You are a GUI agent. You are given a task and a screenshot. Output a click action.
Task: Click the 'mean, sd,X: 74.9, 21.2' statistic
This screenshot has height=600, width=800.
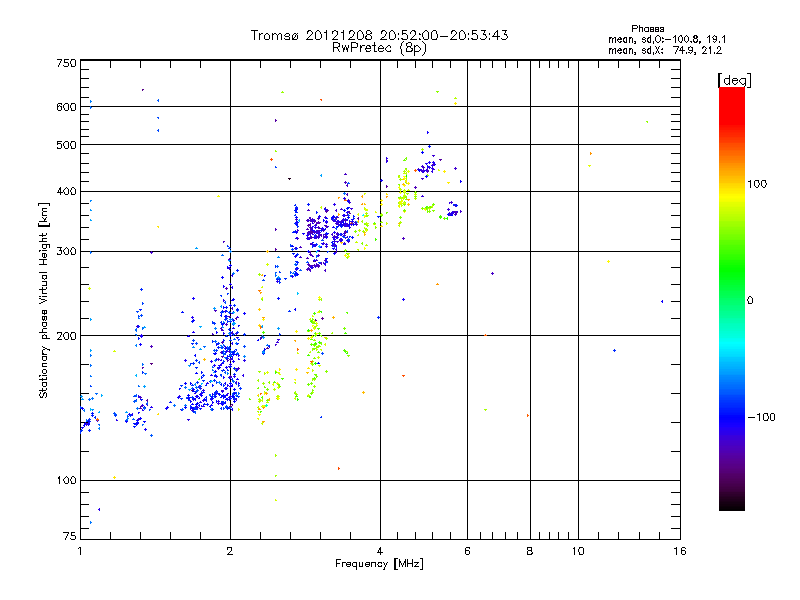[x=665, y=50]
